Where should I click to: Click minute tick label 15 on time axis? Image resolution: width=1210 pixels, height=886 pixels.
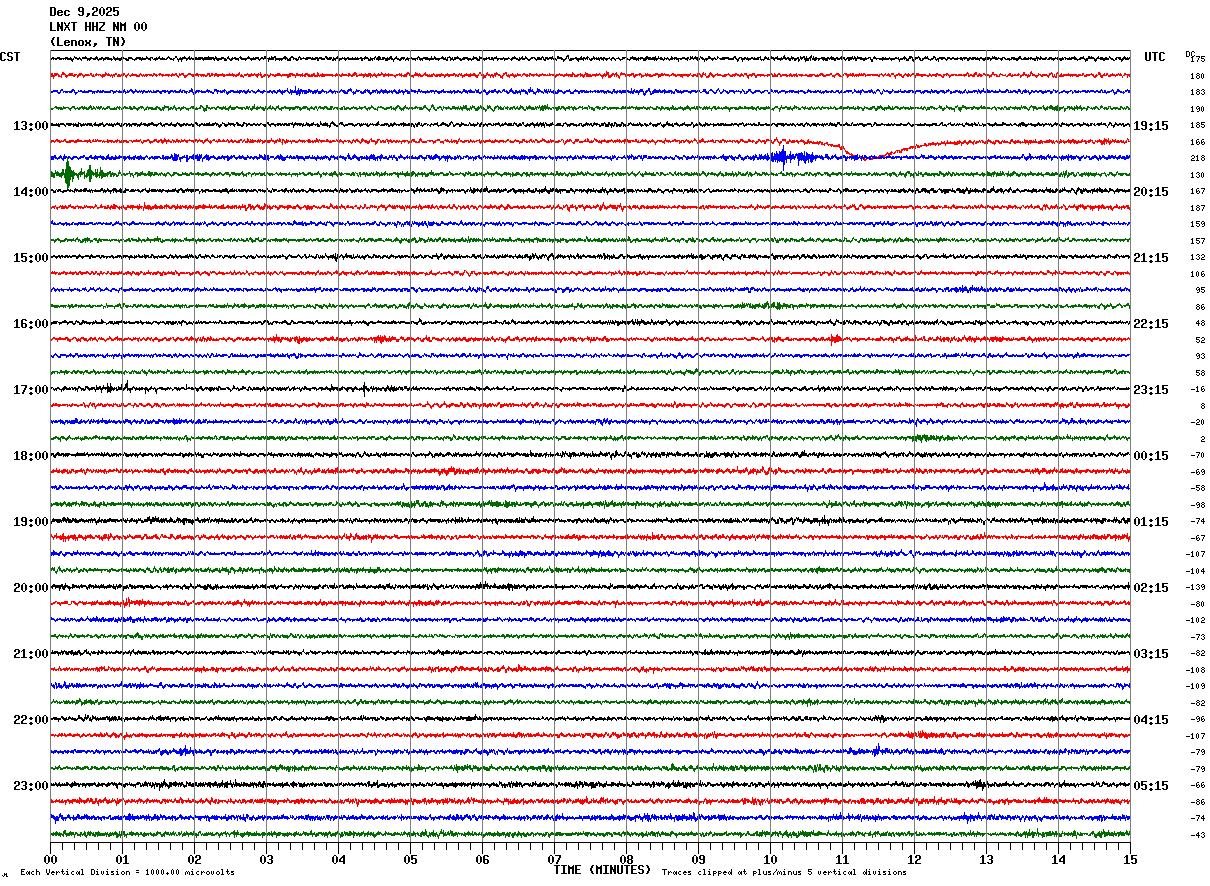click(1130, 859)
